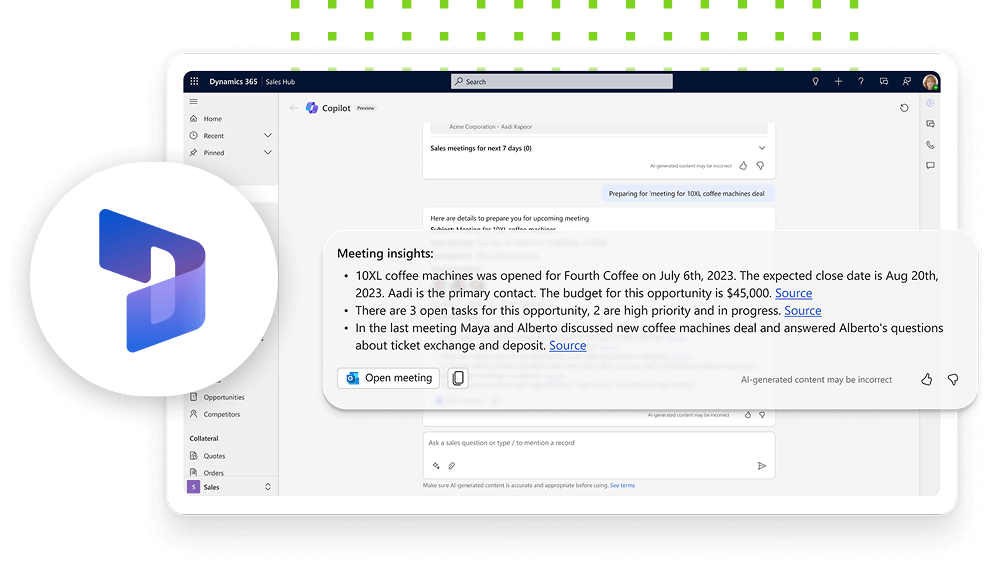Click the Search box in top bar

[x=562, y=81]
